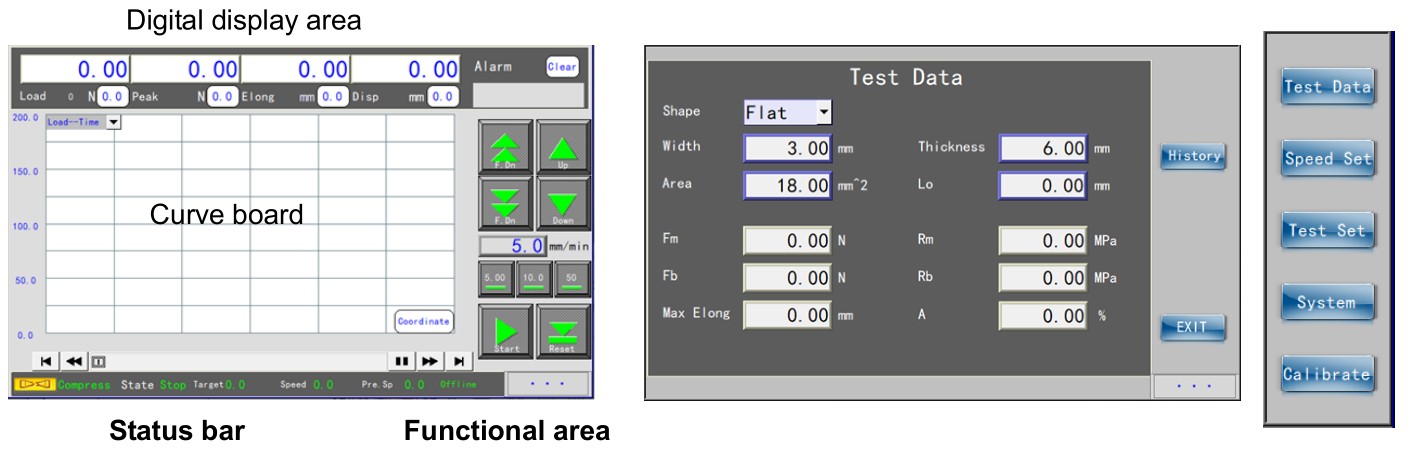This screenshot has height=462, width=1417.
Task: Click the single down-arrow Down button
Action: (x=563, y=203)
